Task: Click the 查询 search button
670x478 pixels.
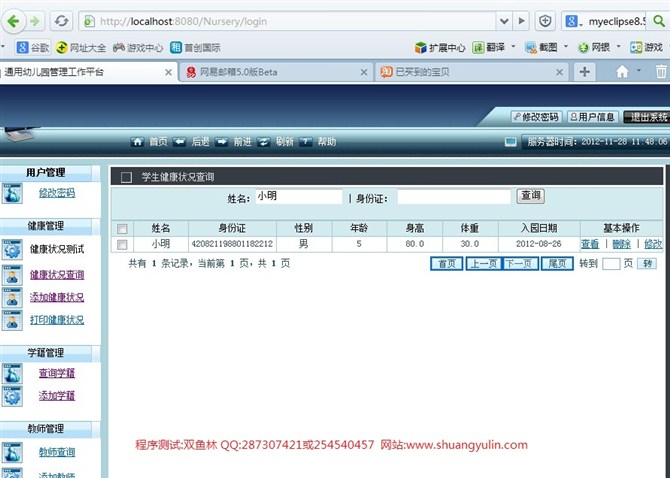Action: click(x=530, y=196)
